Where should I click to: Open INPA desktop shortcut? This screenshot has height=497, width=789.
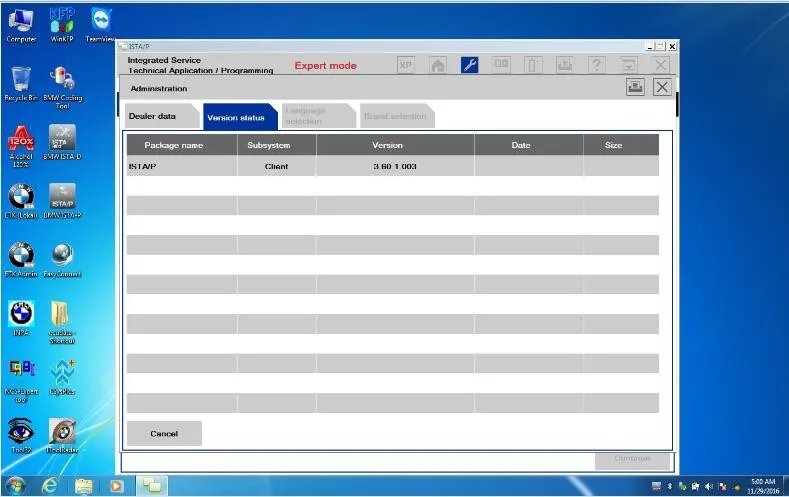tap(21, 318)
